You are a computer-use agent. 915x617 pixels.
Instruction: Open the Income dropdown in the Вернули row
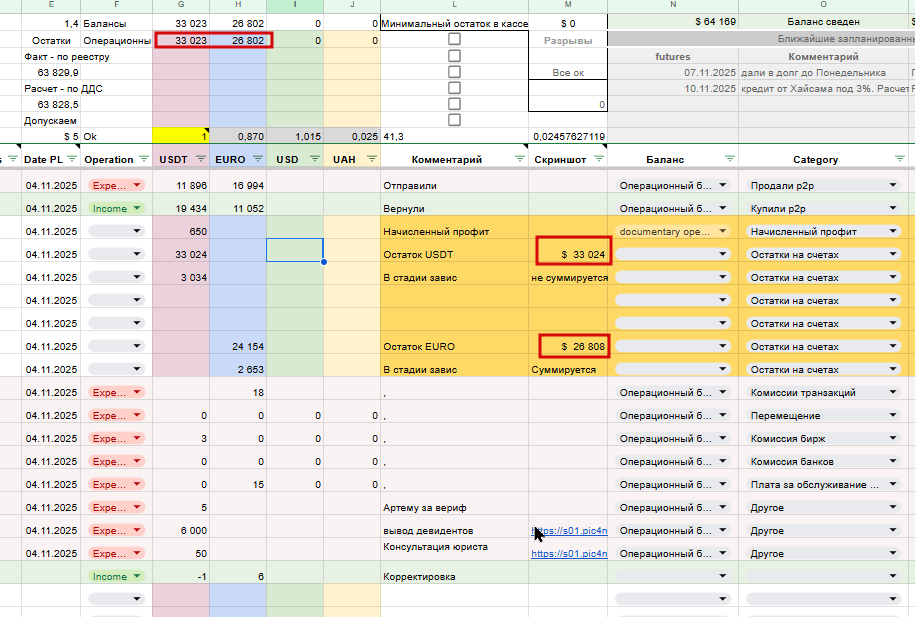[x=116, y=208]
